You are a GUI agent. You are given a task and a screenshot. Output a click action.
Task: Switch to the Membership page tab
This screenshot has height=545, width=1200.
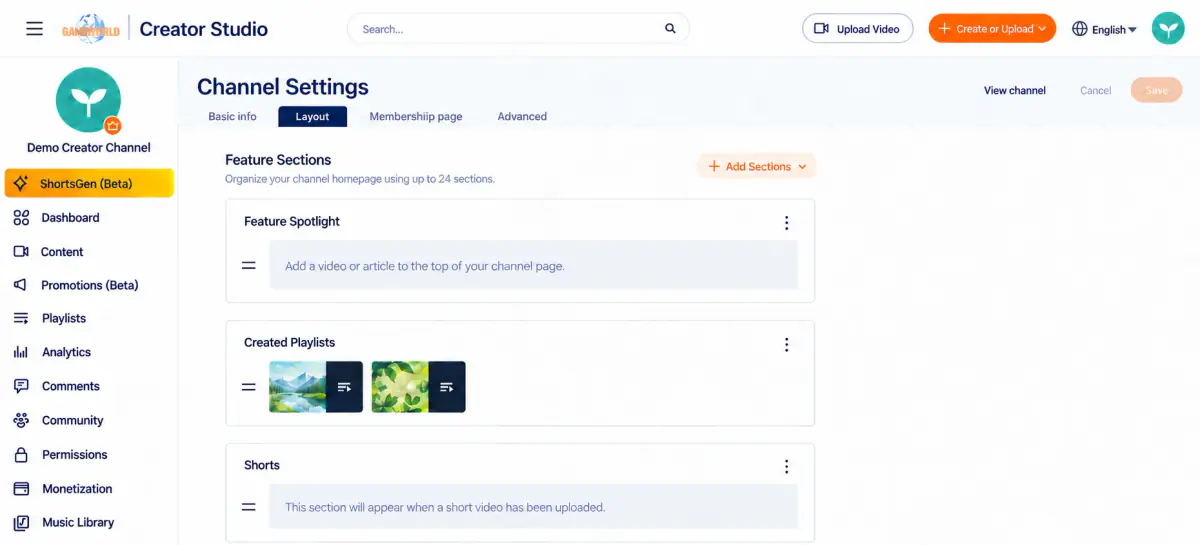(x=416, y=117)
